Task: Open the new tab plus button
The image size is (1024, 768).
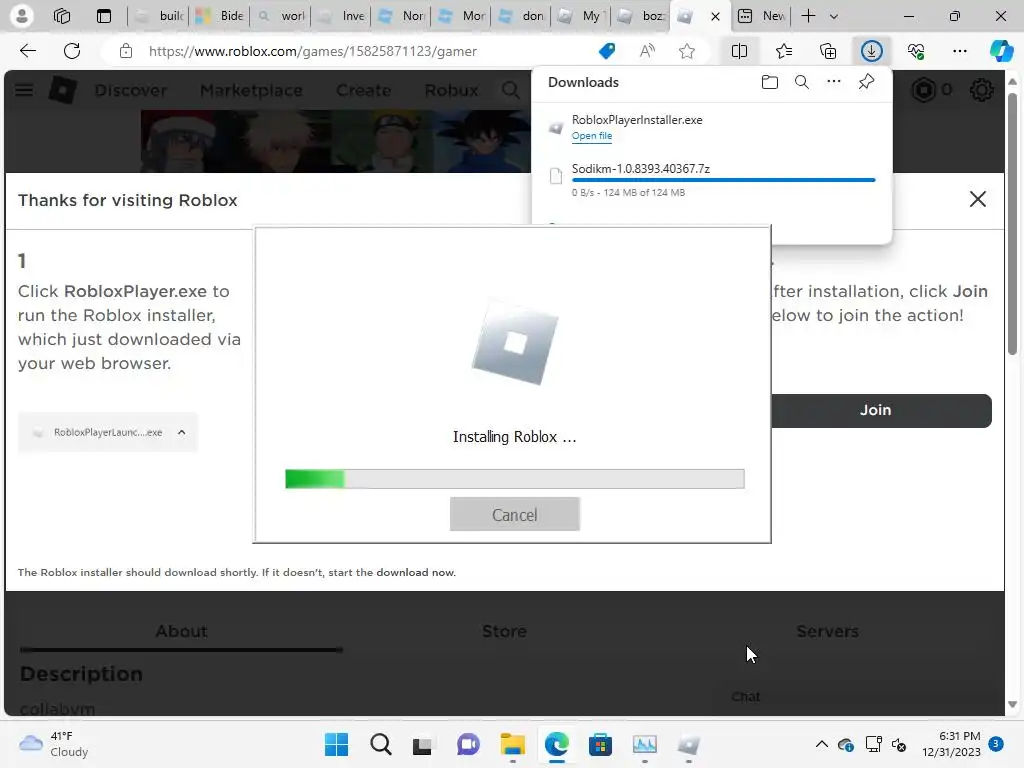Action: point(808,16)
